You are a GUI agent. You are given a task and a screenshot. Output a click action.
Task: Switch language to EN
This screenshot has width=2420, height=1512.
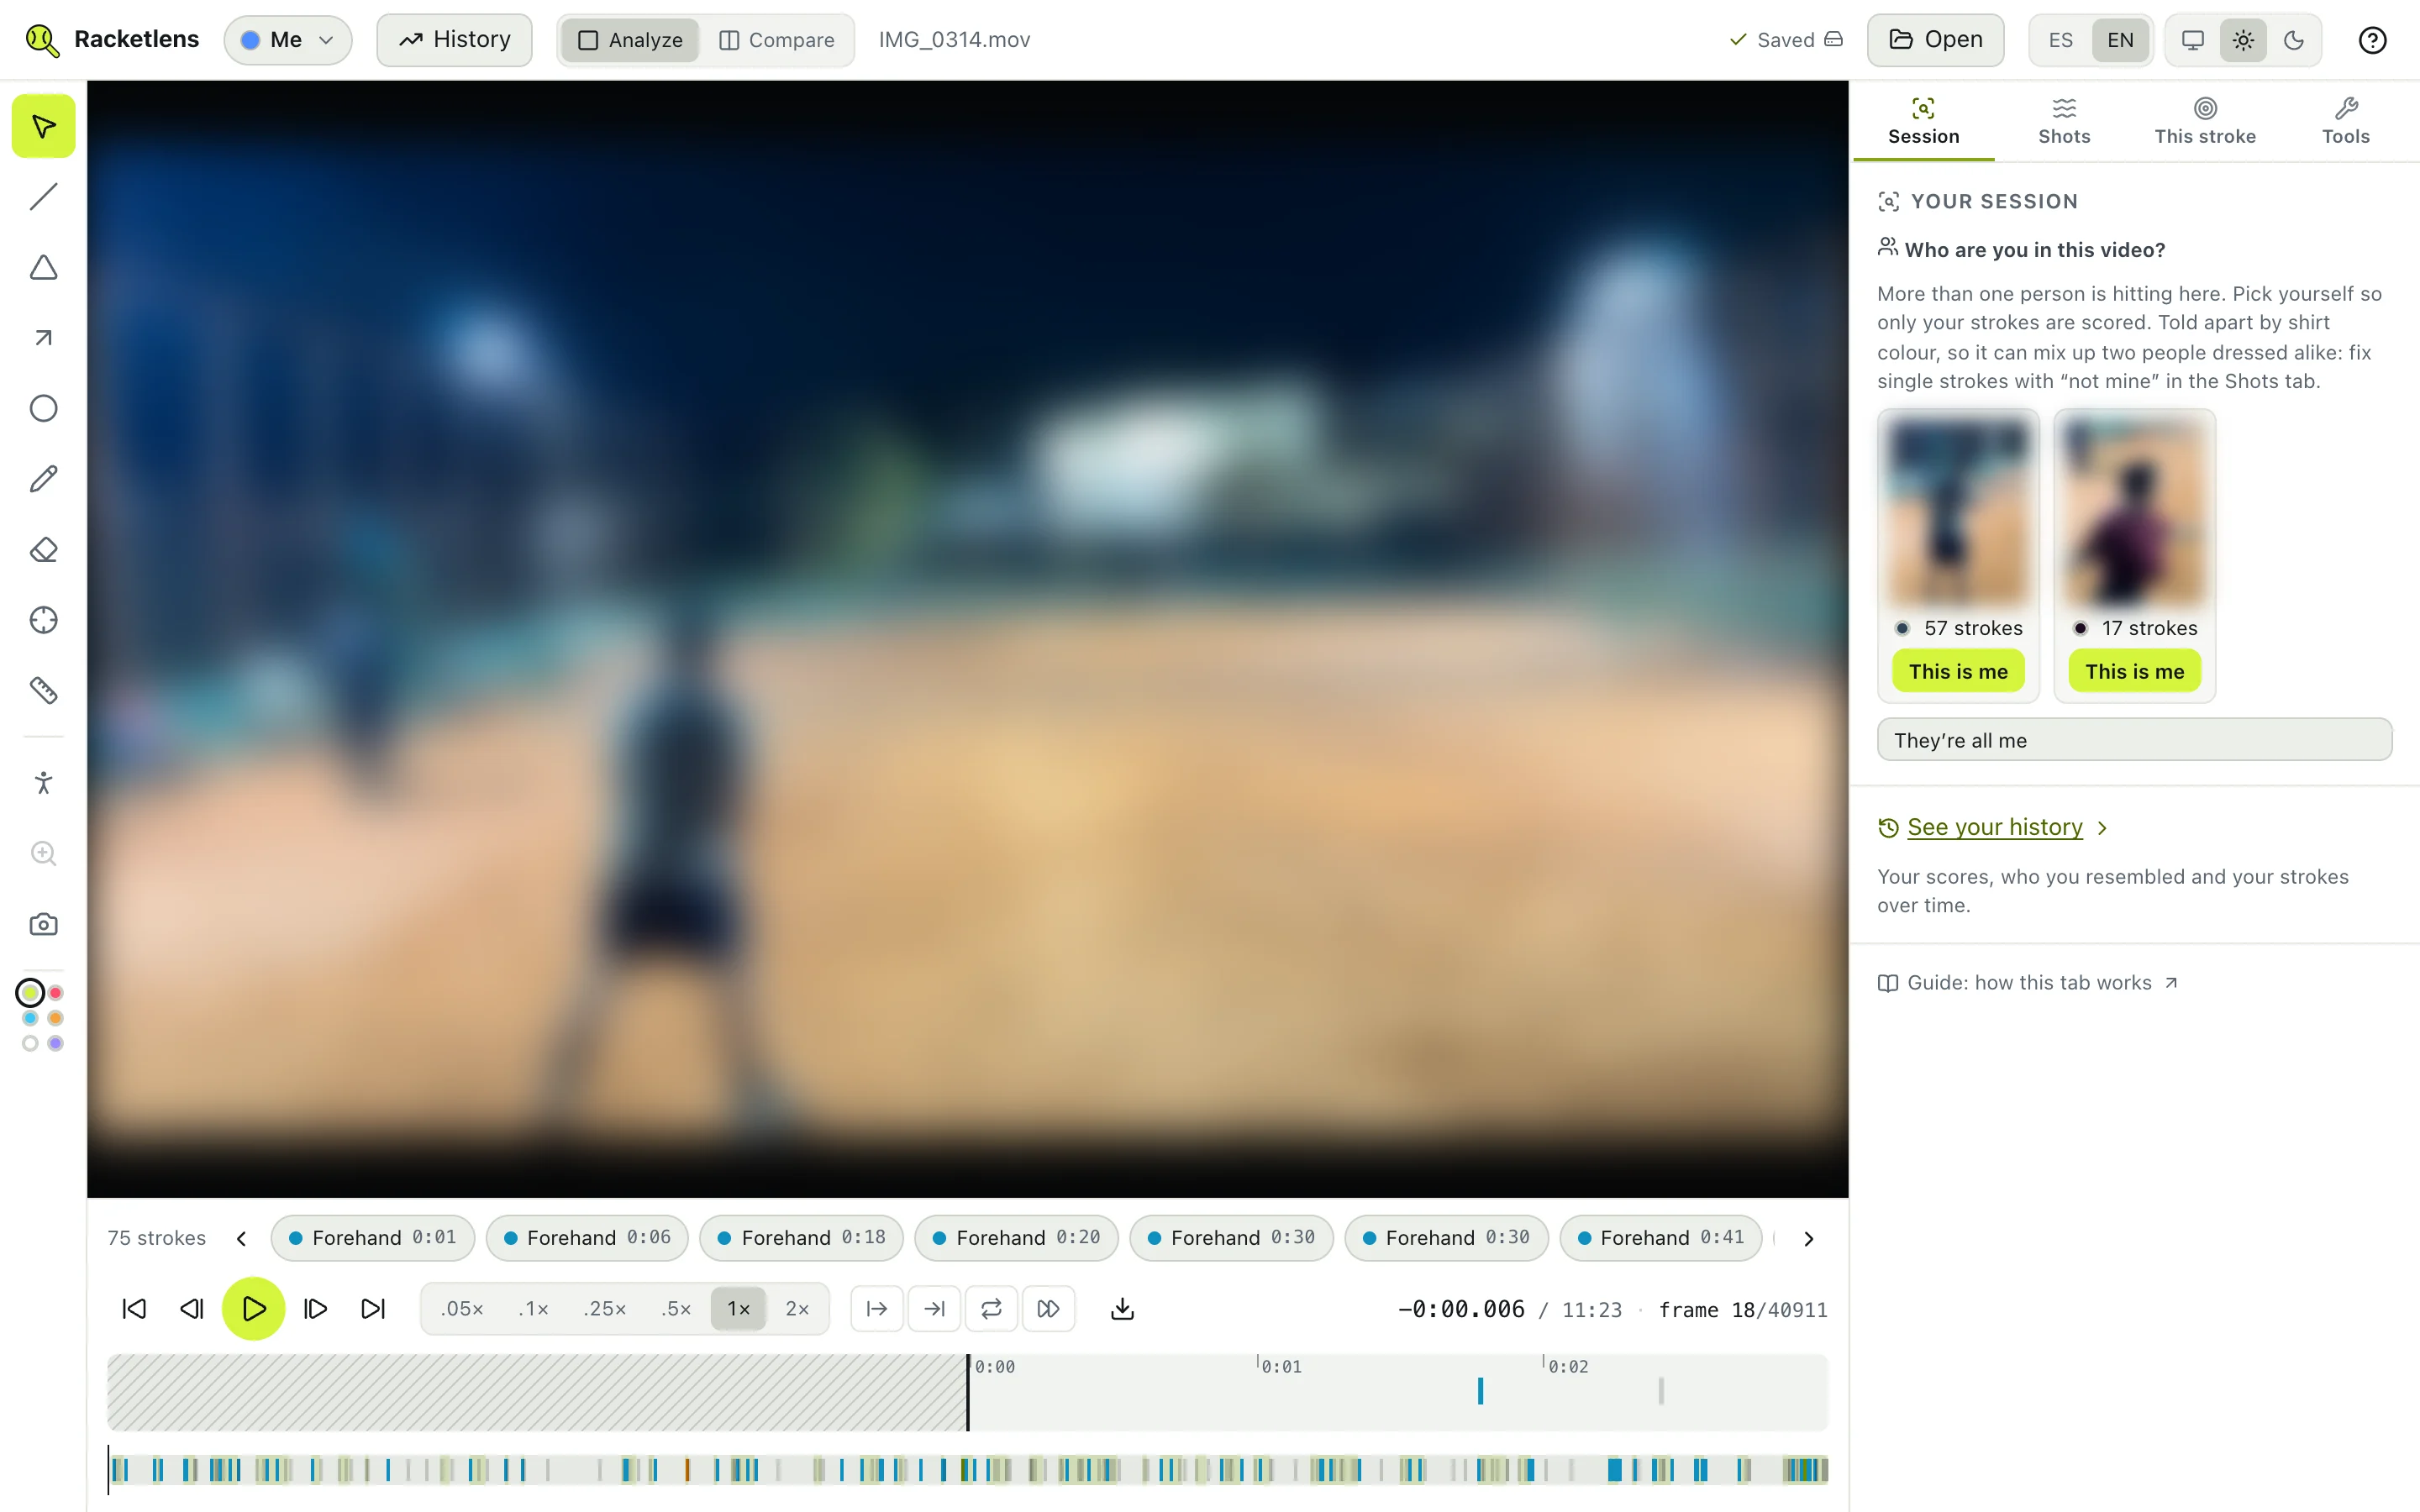(2120, 40)
